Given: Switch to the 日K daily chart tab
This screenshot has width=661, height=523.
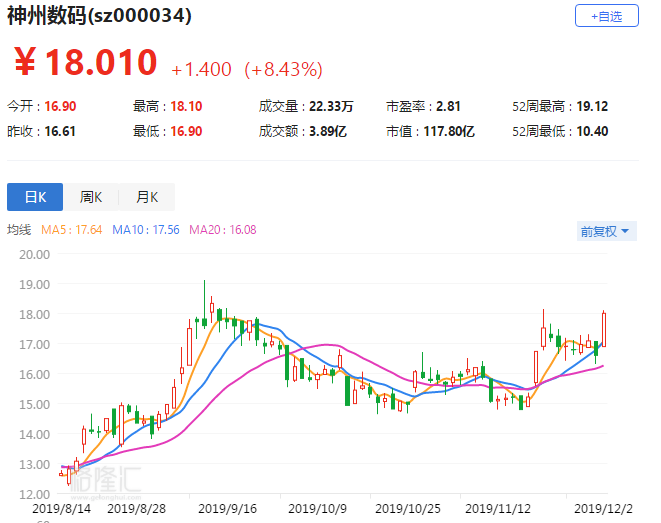Looking at the screenshot, I should tap(35, 197).
